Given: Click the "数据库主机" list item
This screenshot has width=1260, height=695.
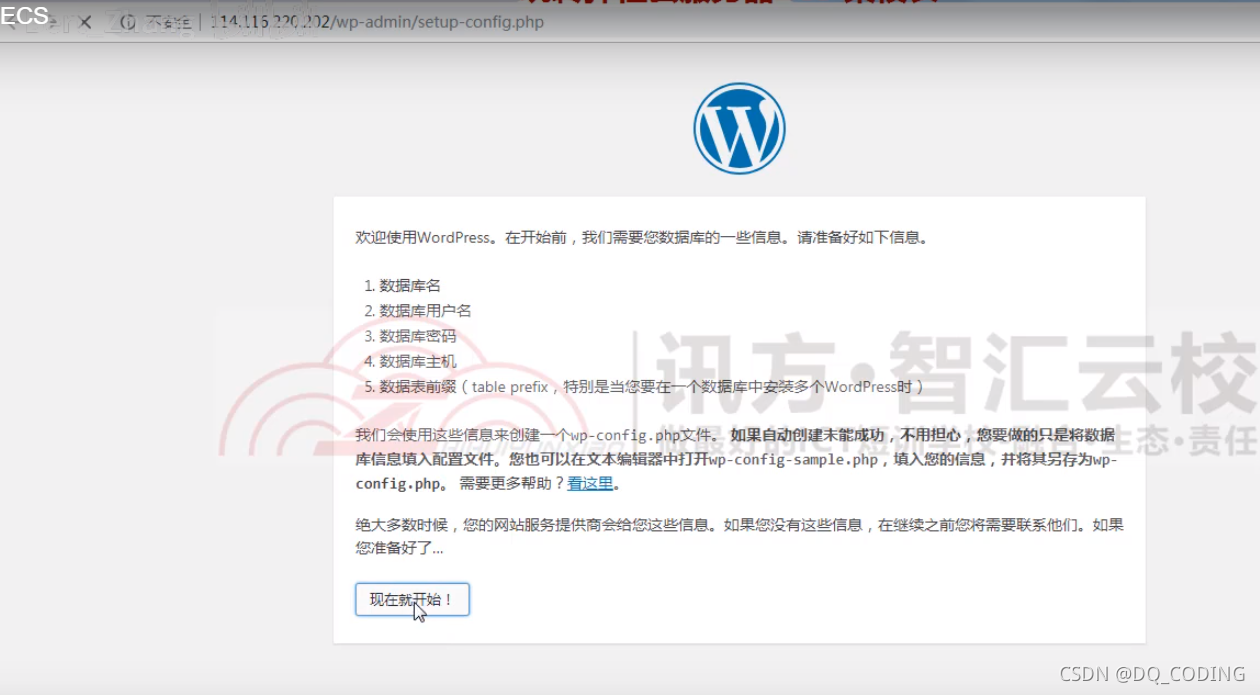Looking at the screenshot, I should [x=418, y=361].
